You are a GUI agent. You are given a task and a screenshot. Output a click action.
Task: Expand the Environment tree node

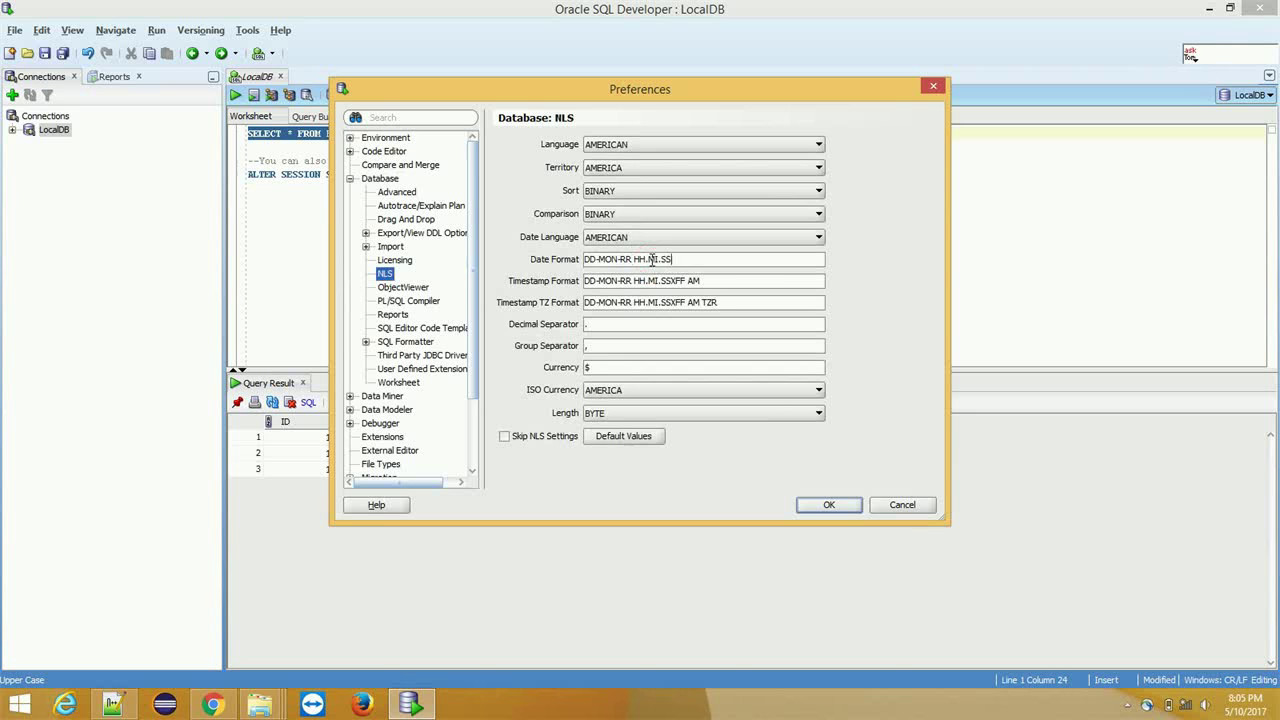click(350, 138)
